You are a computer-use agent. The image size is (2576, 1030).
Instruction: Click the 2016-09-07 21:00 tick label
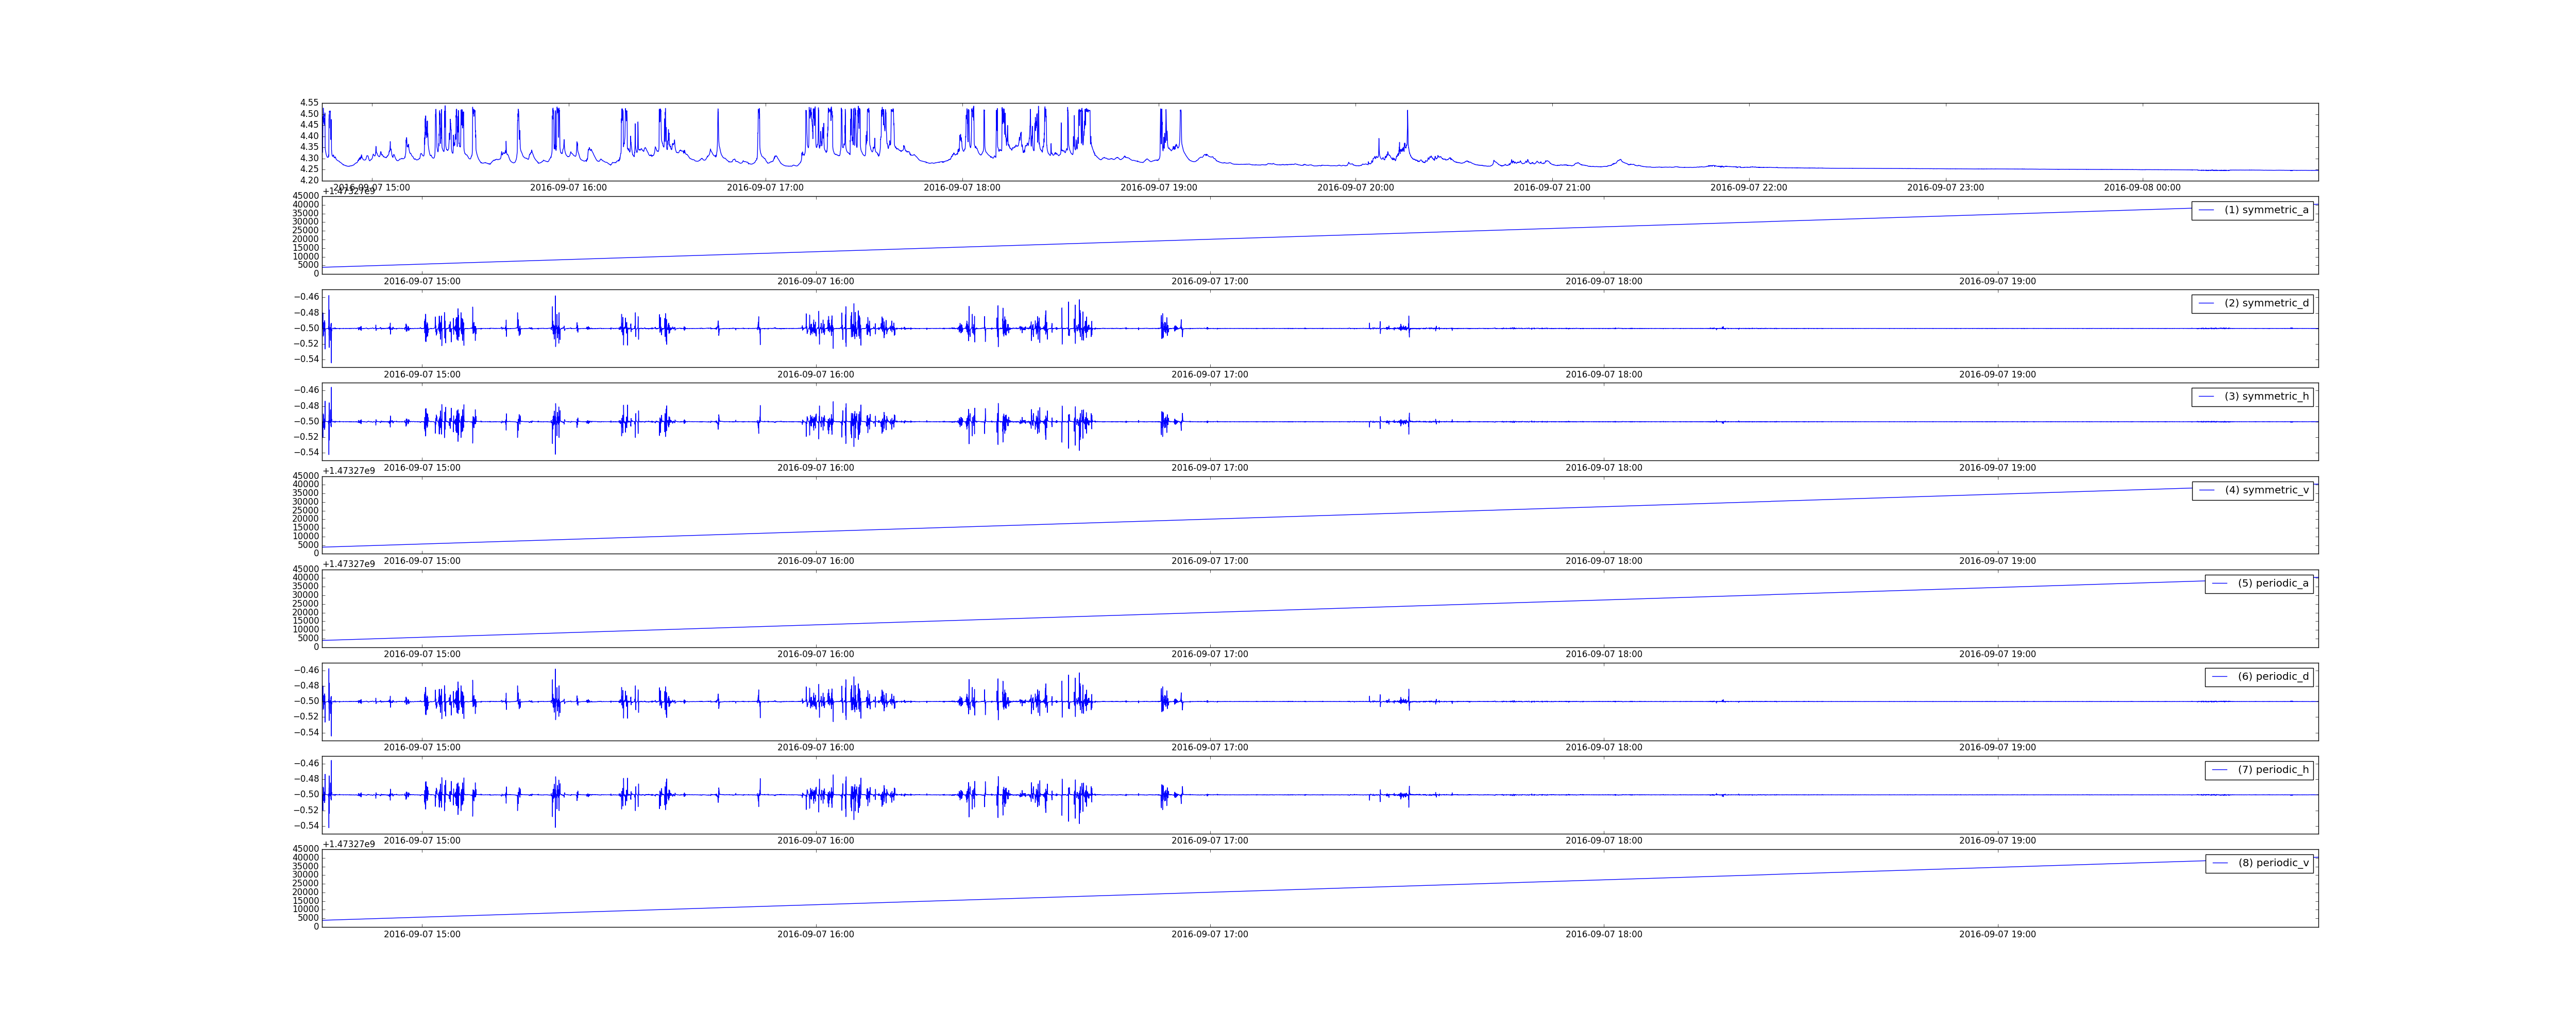pos(1552,188)
